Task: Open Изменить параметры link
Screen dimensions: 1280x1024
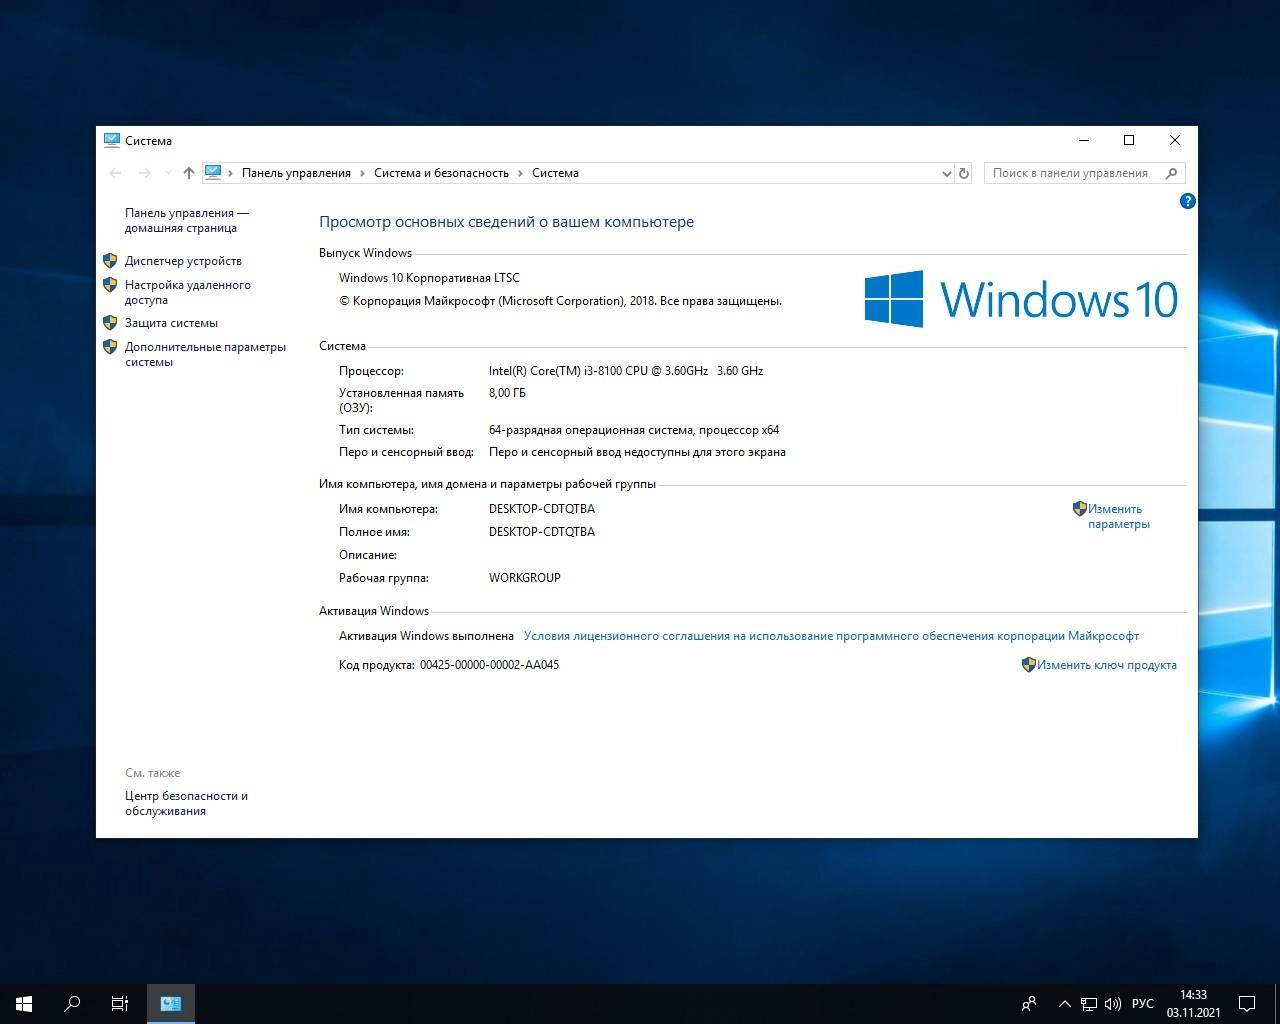Action: tap(1118, 516)
